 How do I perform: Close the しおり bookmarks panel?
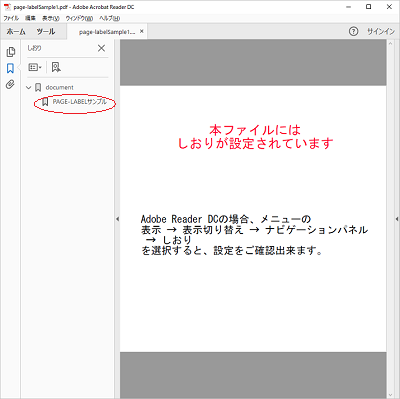tap(101, 48)
